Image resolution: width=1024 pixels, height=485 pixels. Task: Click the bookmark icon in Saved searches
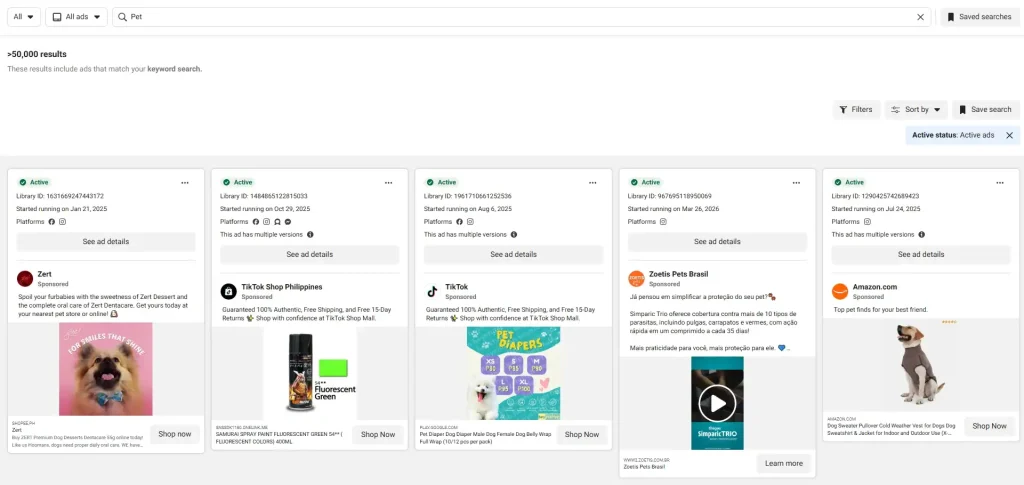pos(951,17)
